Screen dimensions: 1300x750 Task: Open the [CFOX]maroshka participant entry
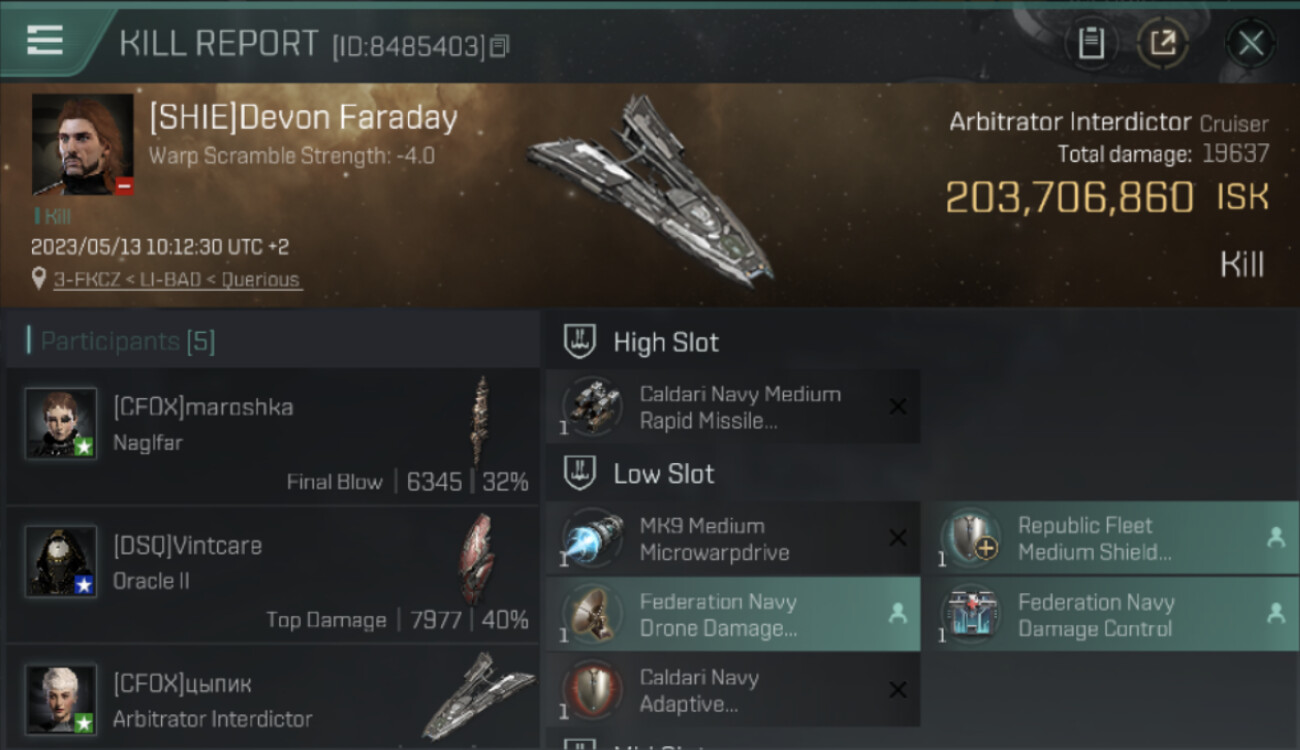(272, 435)
